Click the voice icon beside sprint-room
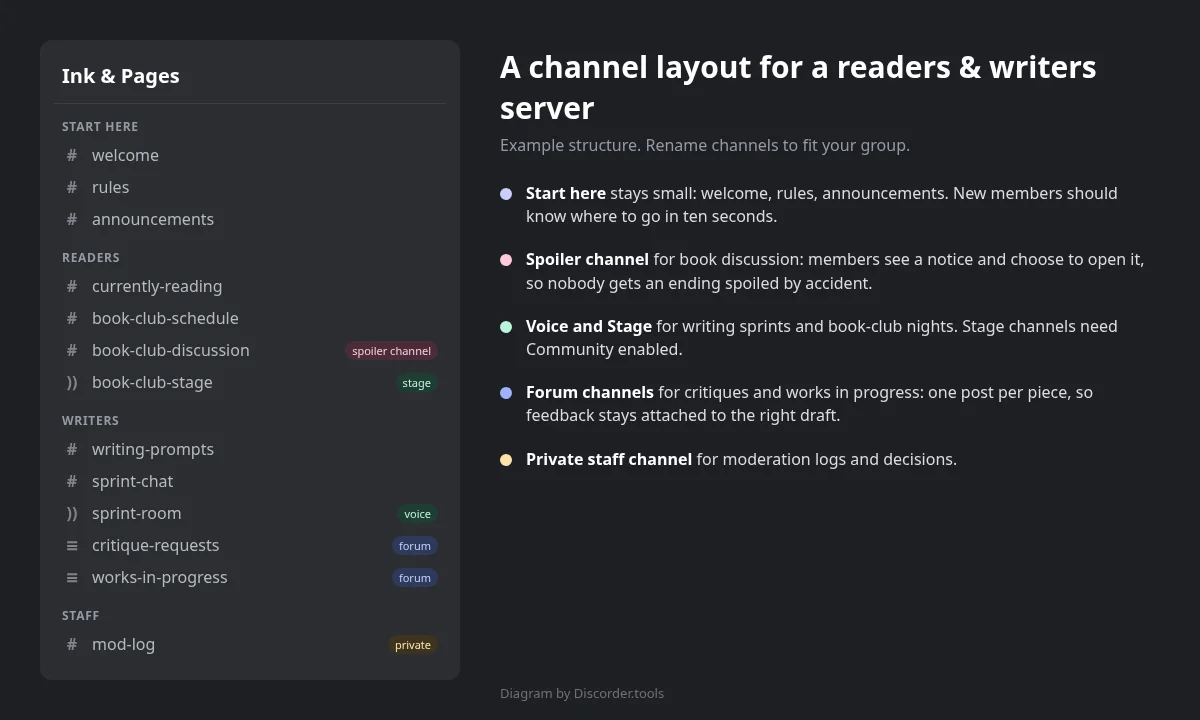The image size is (1200, 720). [x=72, y=513]
